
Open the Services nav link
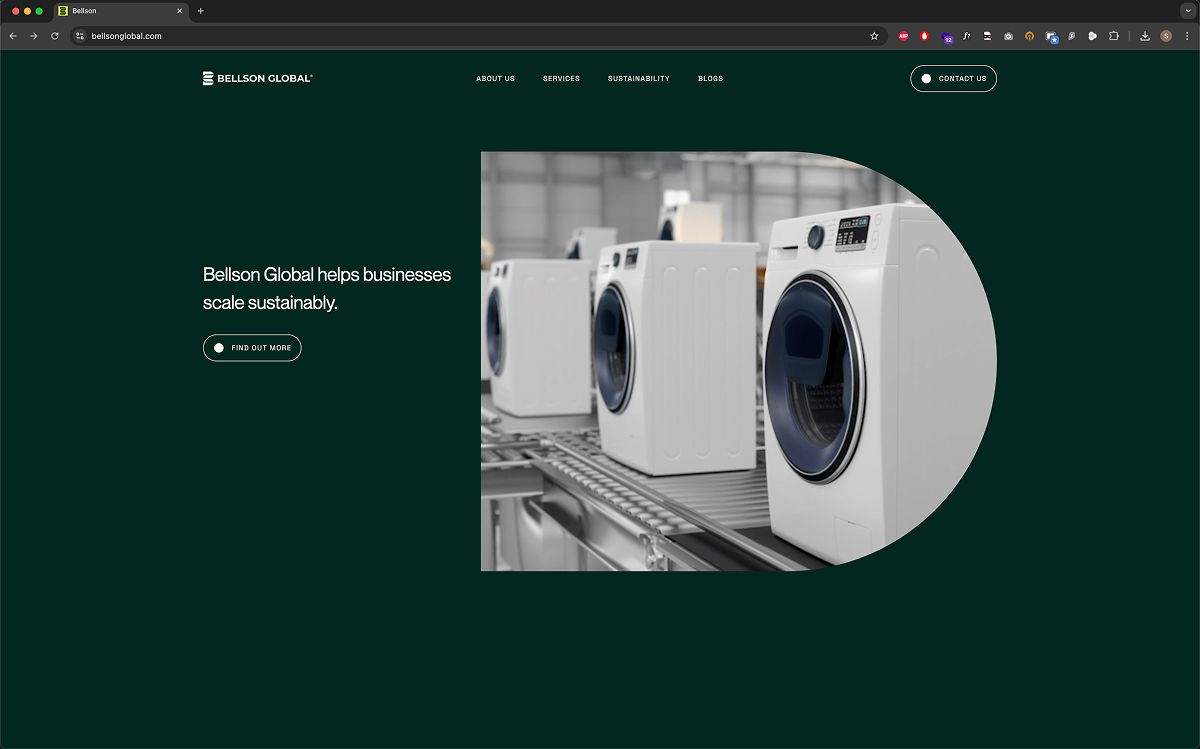(561, 78)
